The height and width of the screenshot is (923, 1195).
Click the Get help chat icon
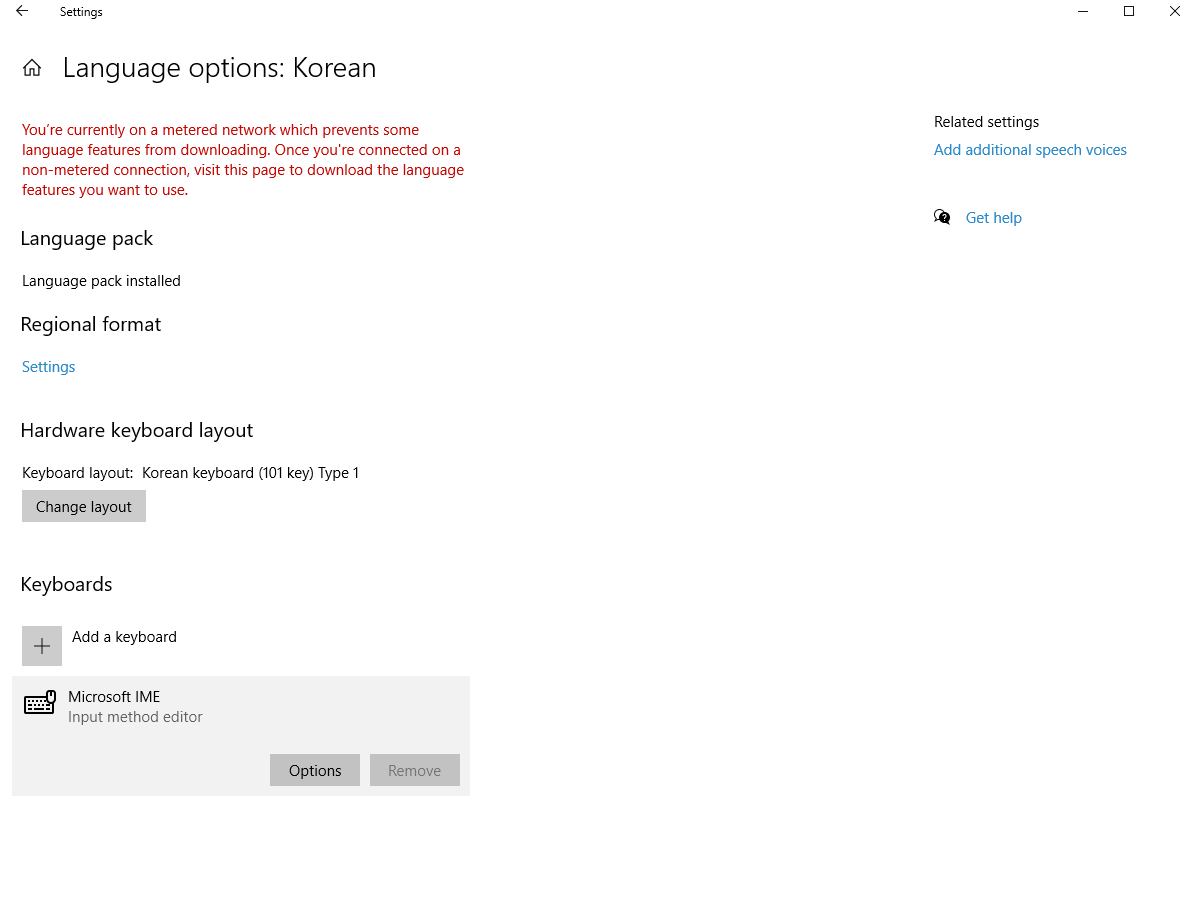click(x=942, y=217)
